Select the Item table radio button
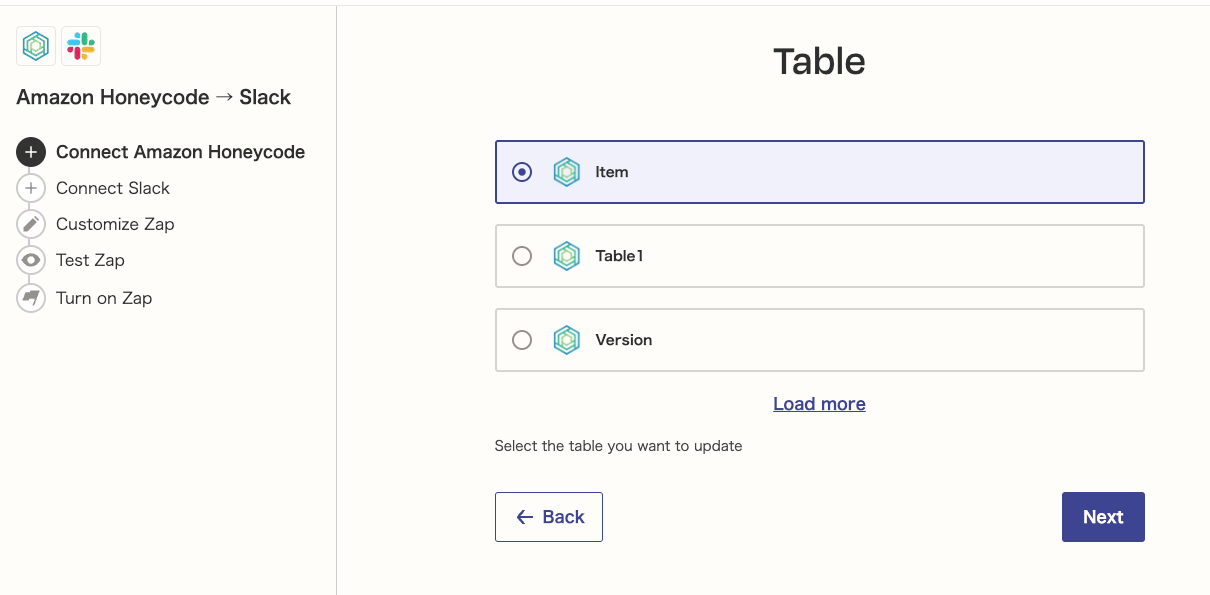The image size is (1210, 595). coord(521,171)
